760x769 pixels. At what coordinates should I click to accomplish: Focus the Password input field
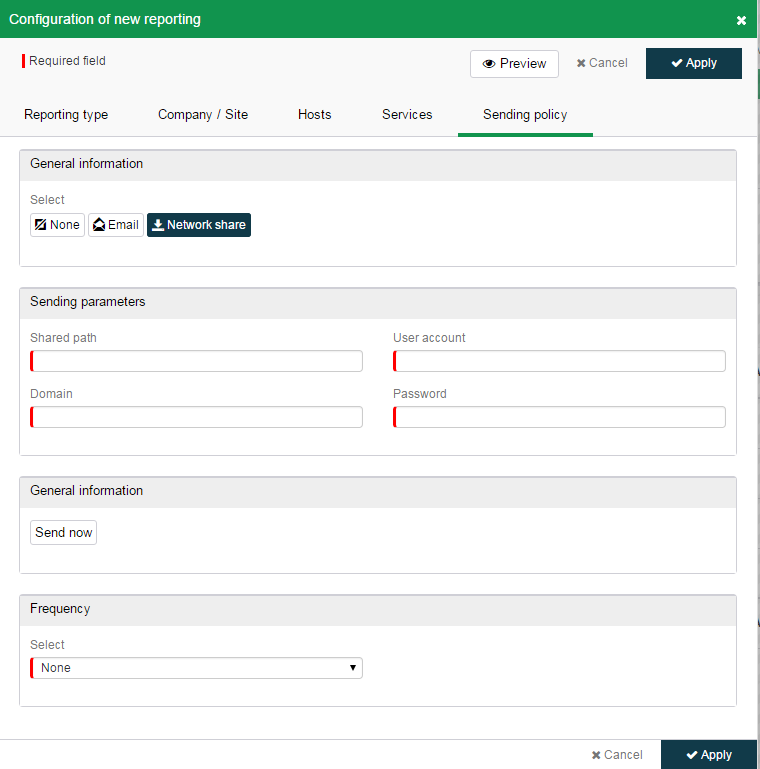point(559,417)
